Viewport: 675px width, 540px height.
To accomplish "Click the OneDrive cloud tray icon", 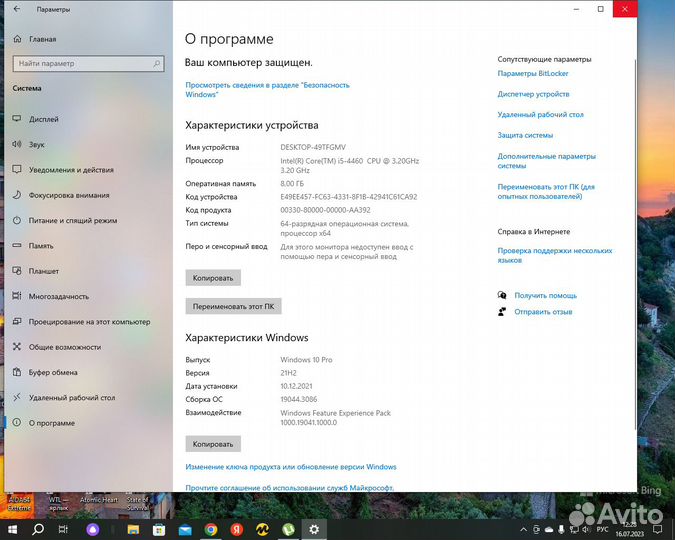I will (549, 529).
